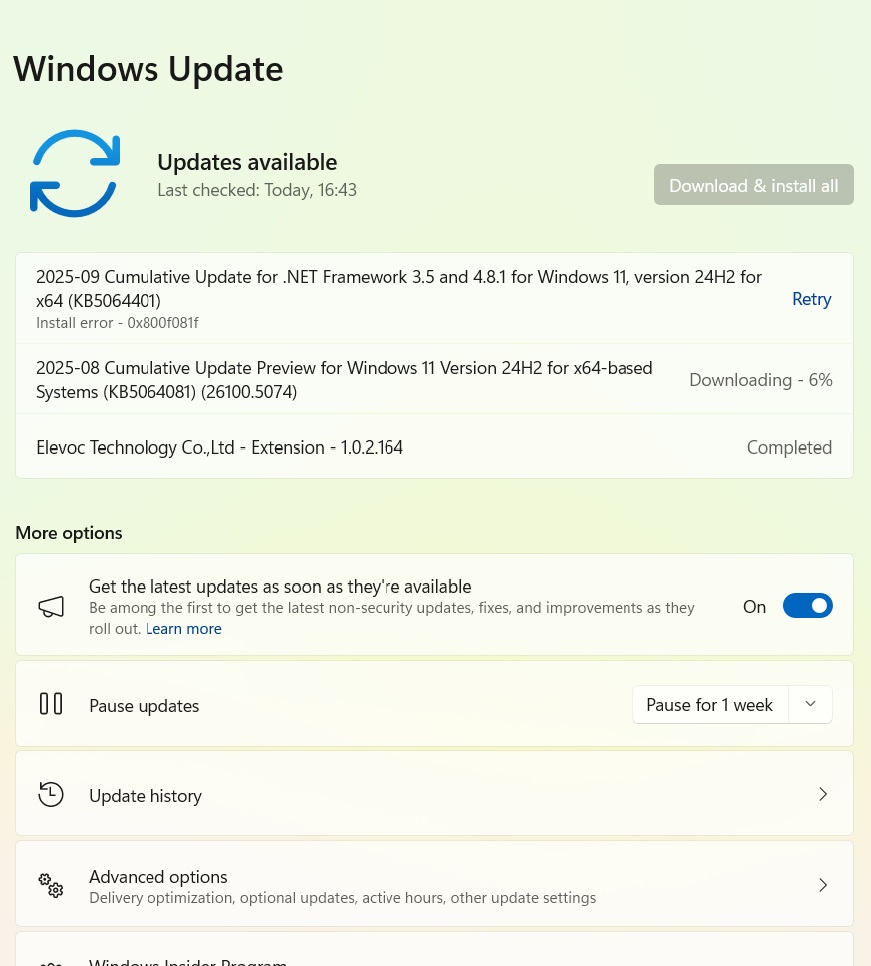
Task: Click the install error code 0x800f081f
Action: tap(117, 321)
